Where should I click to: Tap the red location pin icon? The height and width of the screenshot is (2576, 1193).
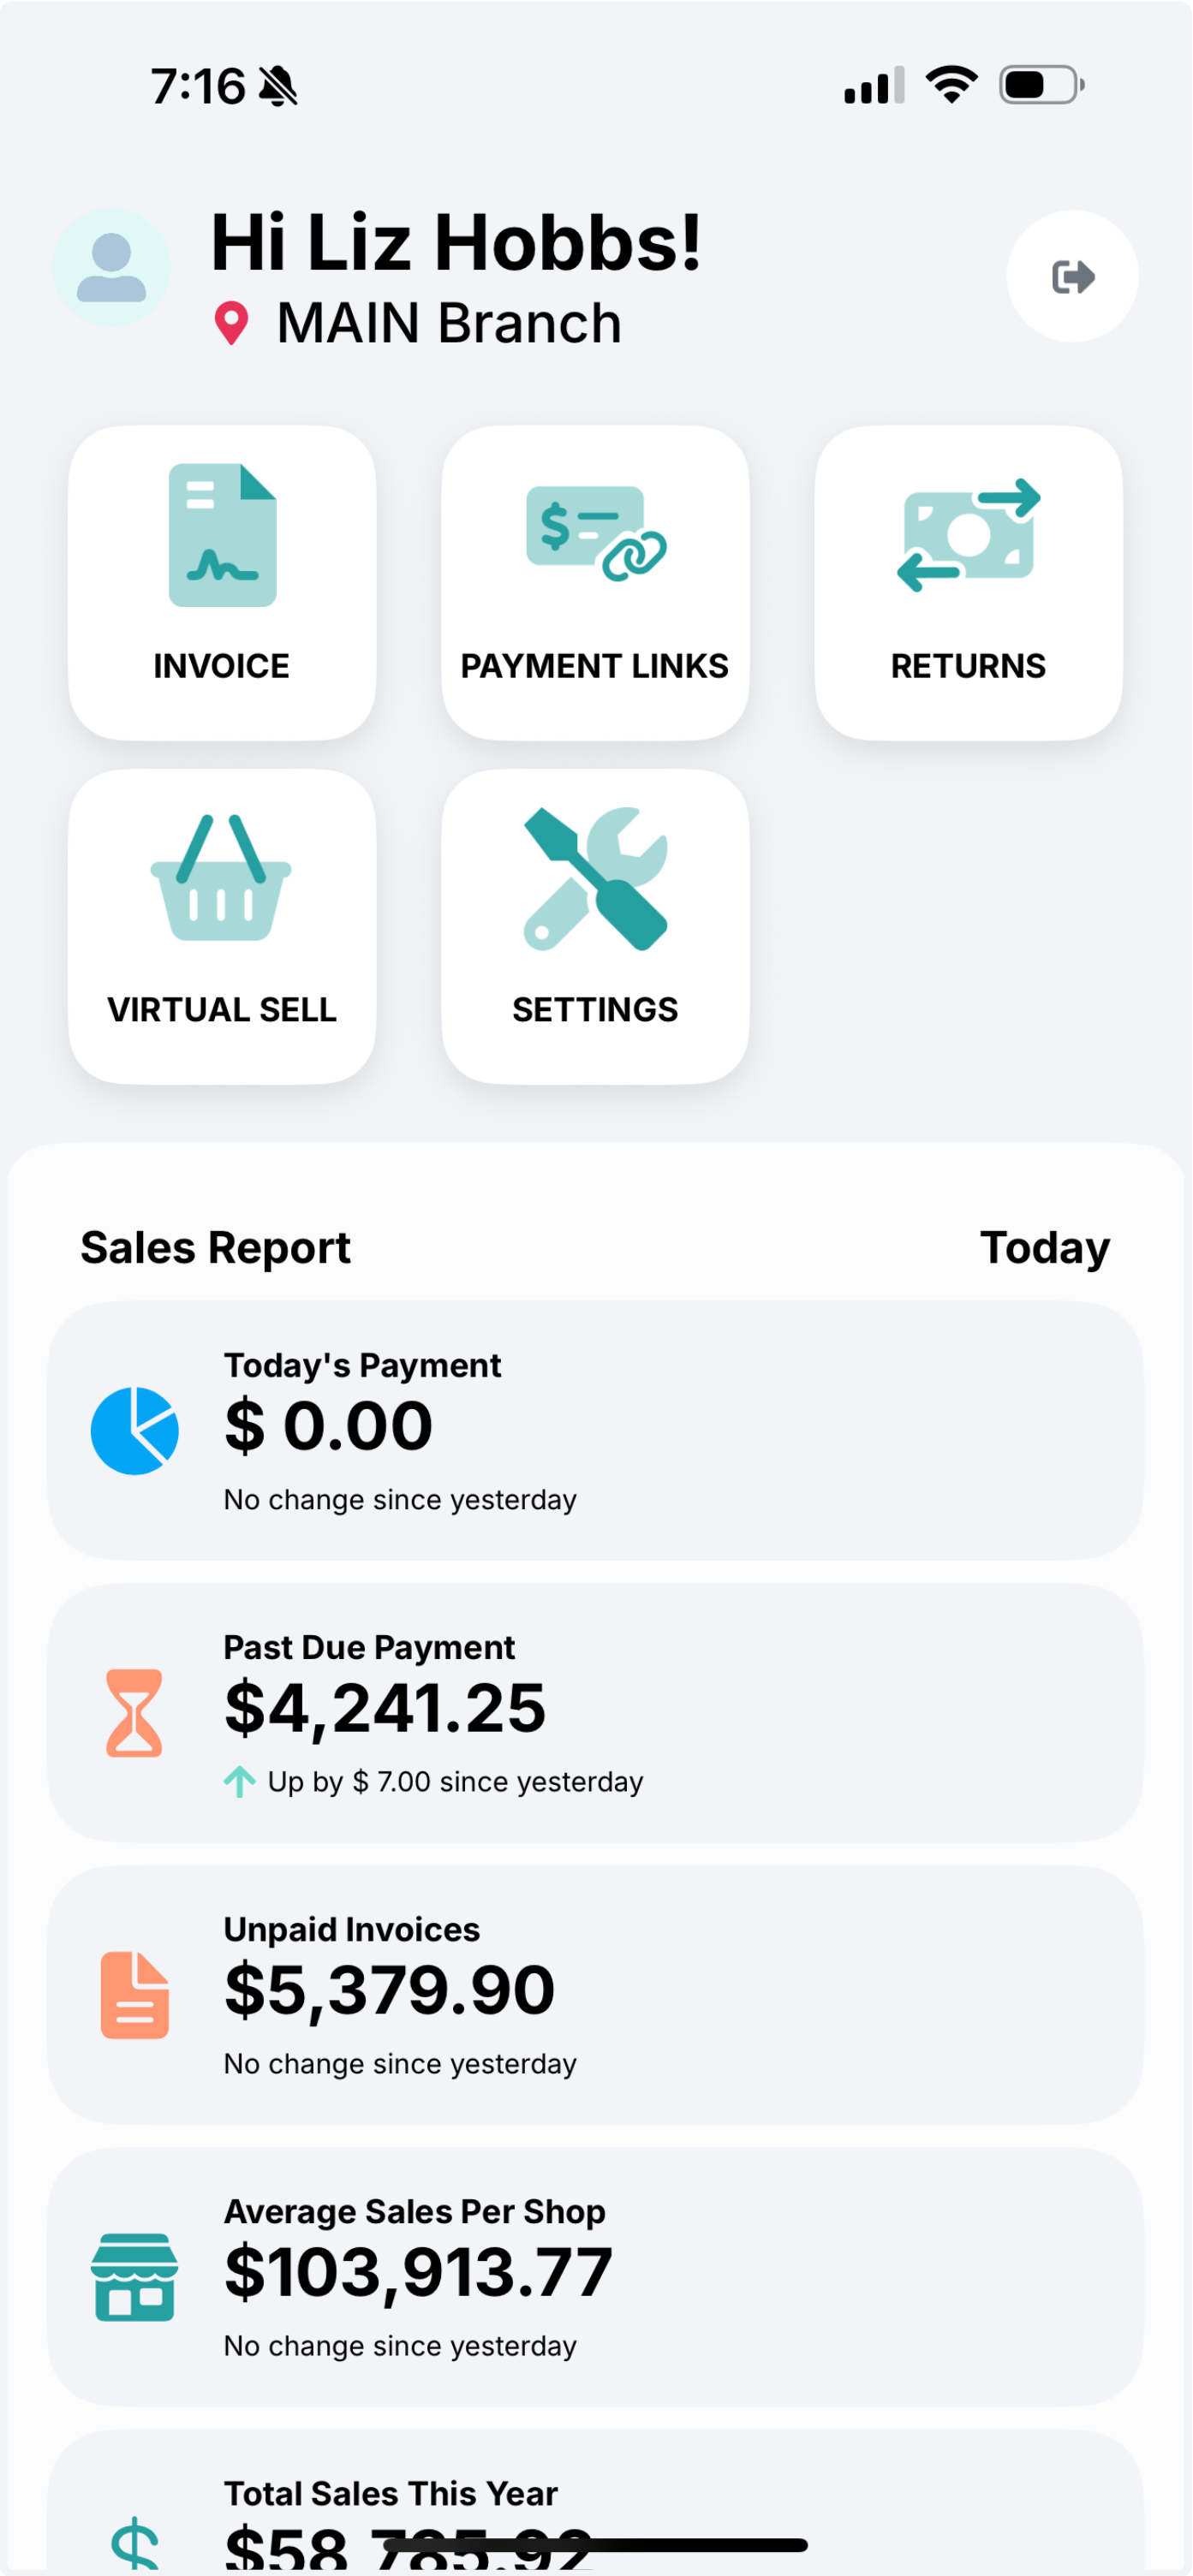coord(232,323)
